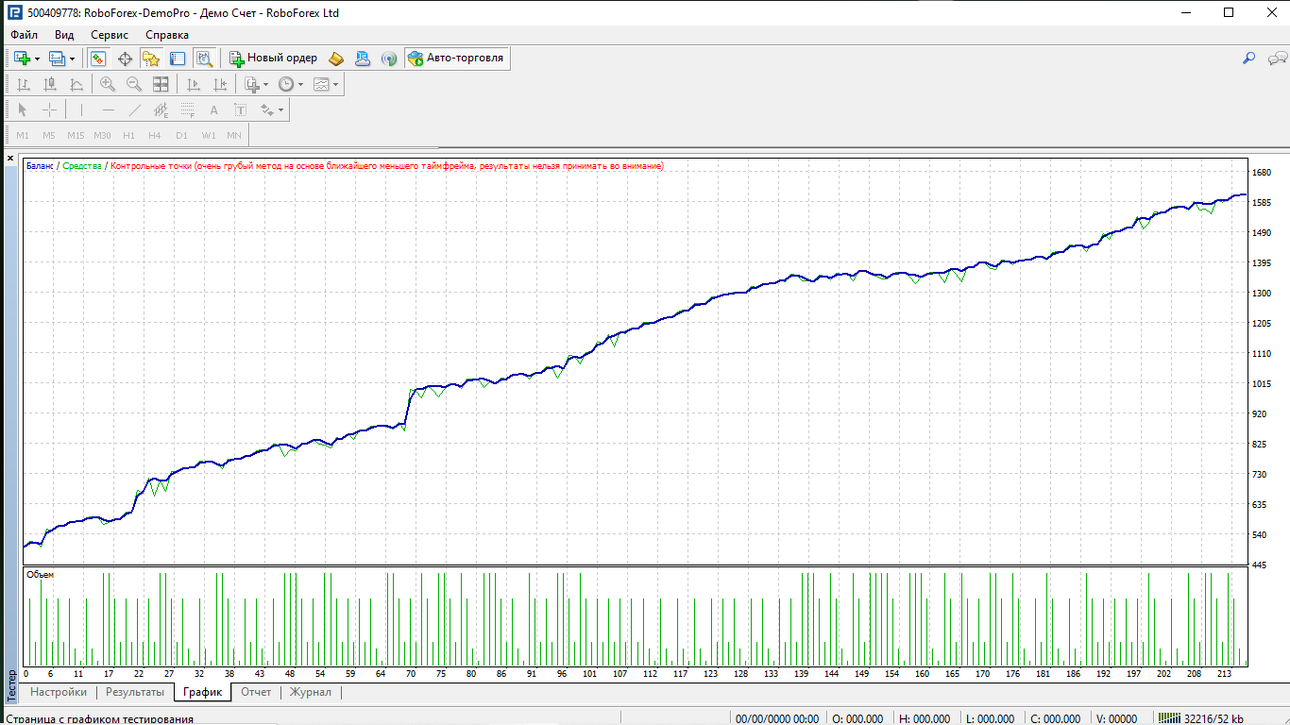Pick the vertical line drawing tool
This screenshot has width=1290, height=725.
tap(81, 110)
